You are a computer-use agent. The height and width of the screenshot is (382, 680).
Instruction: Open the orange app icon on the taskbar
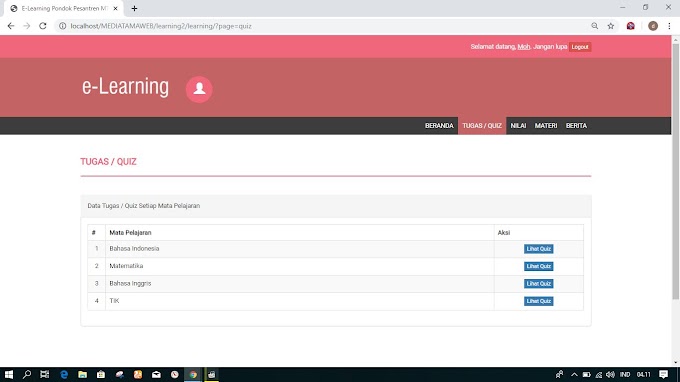[x=137, y=375]
